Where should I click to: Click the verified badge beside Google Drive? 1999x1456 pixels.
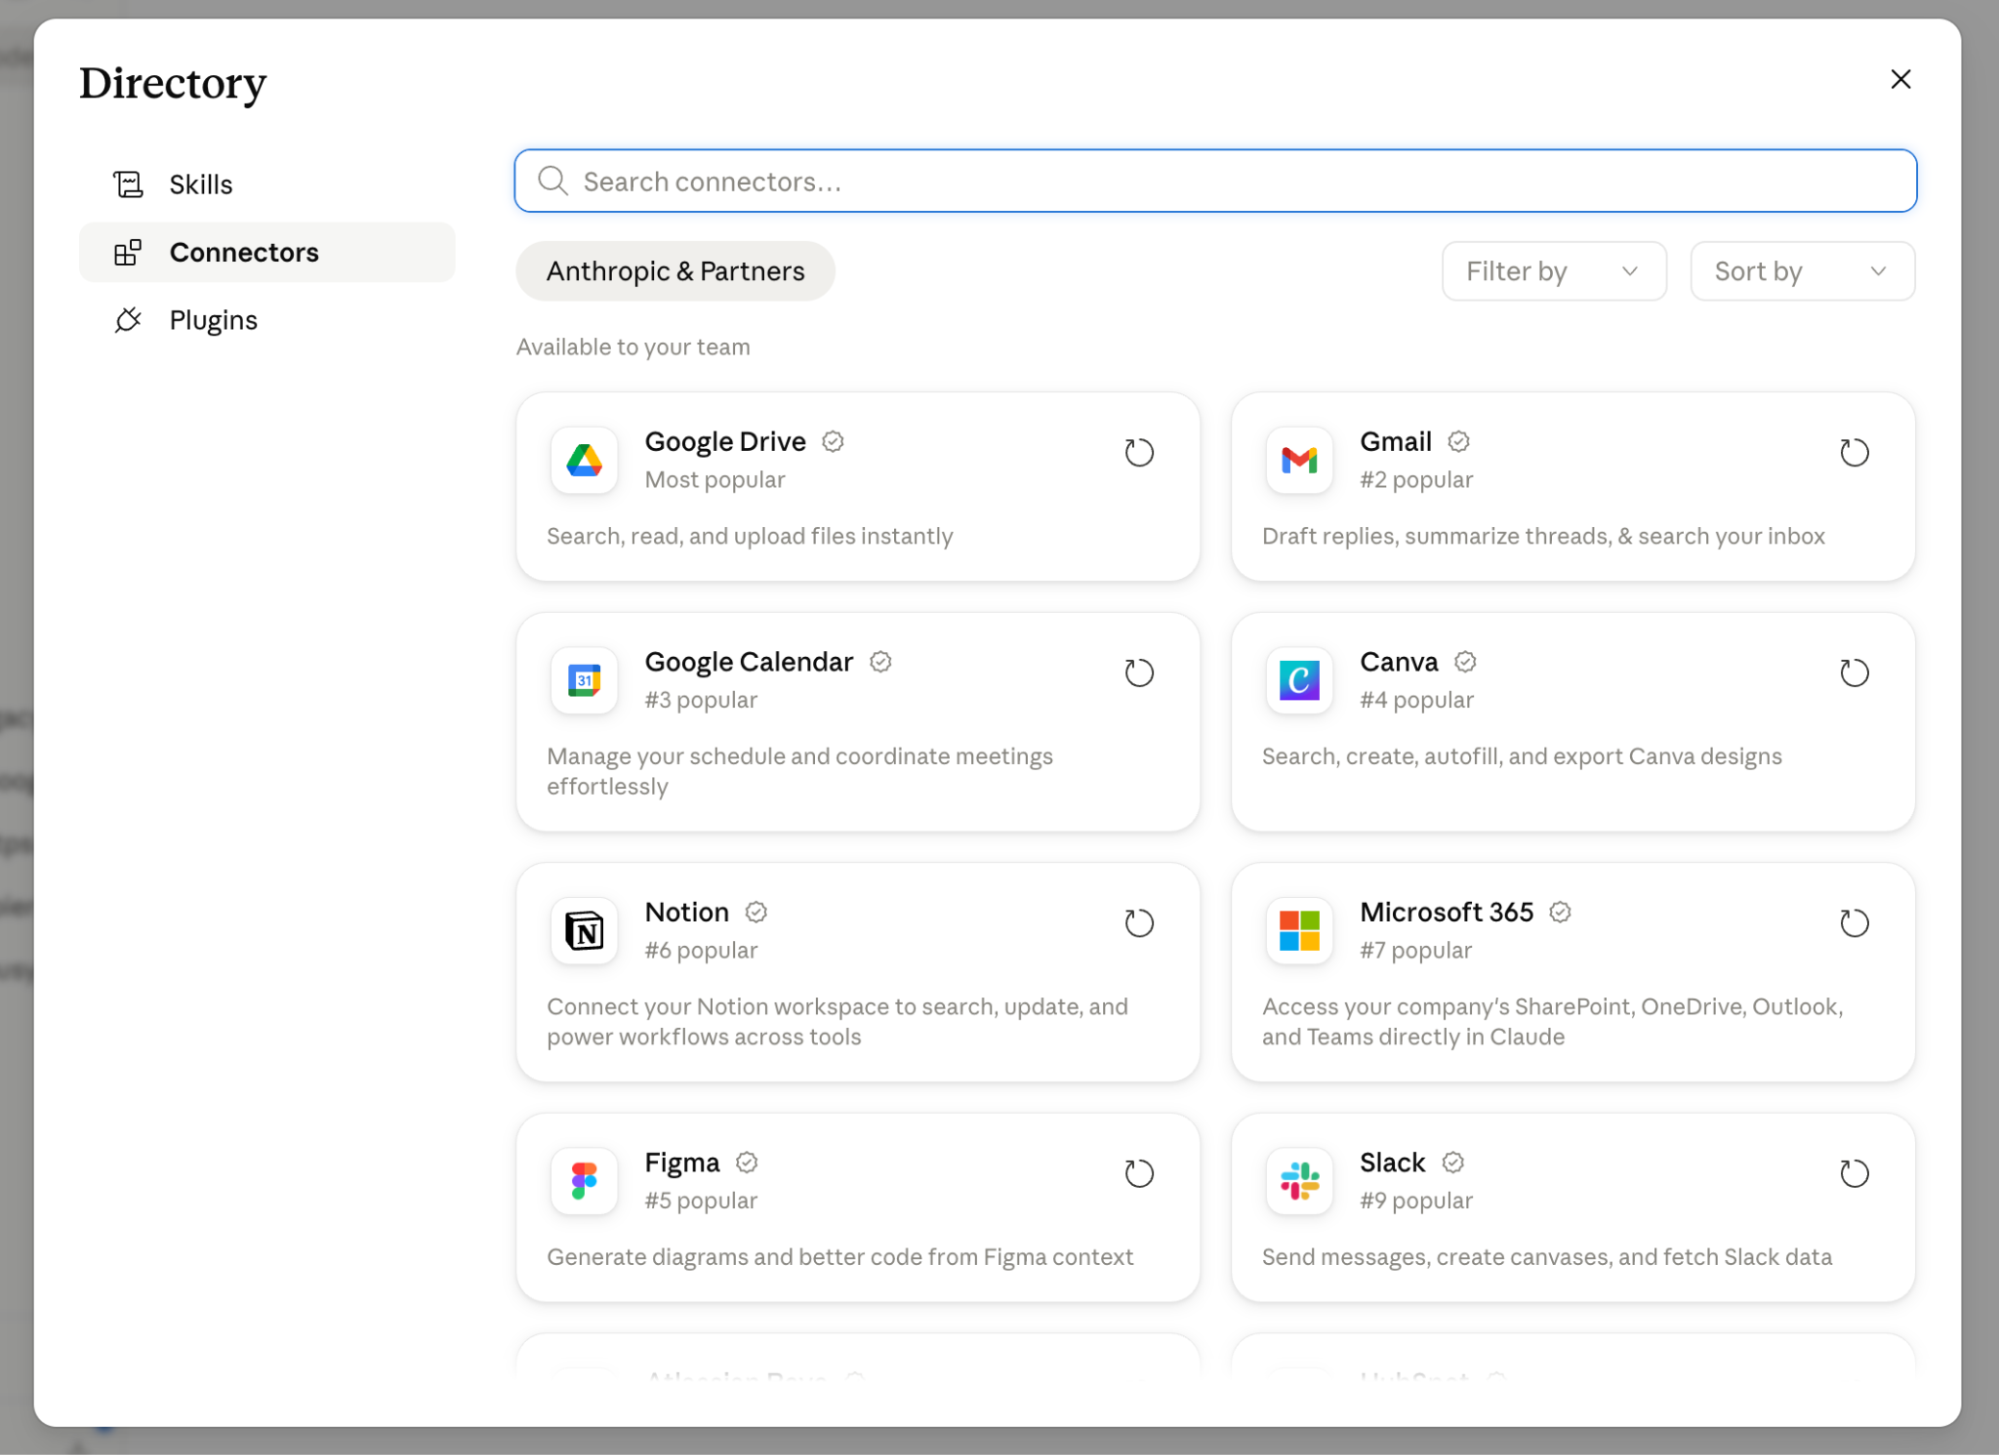tap(833, 441)
